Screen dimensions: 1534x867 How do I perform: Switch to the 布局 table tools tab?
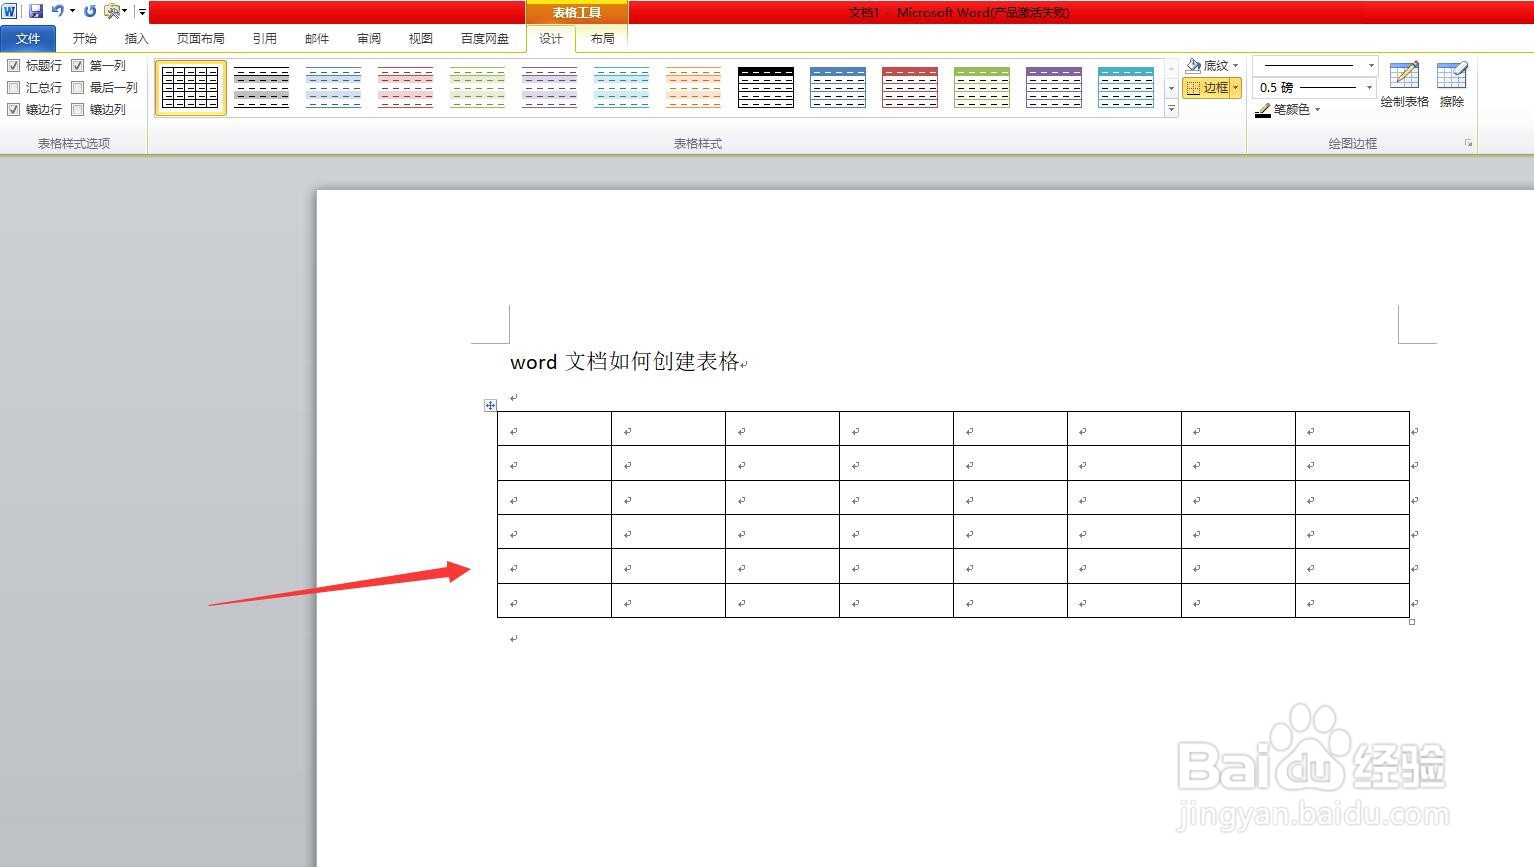(x=602, y=38)
